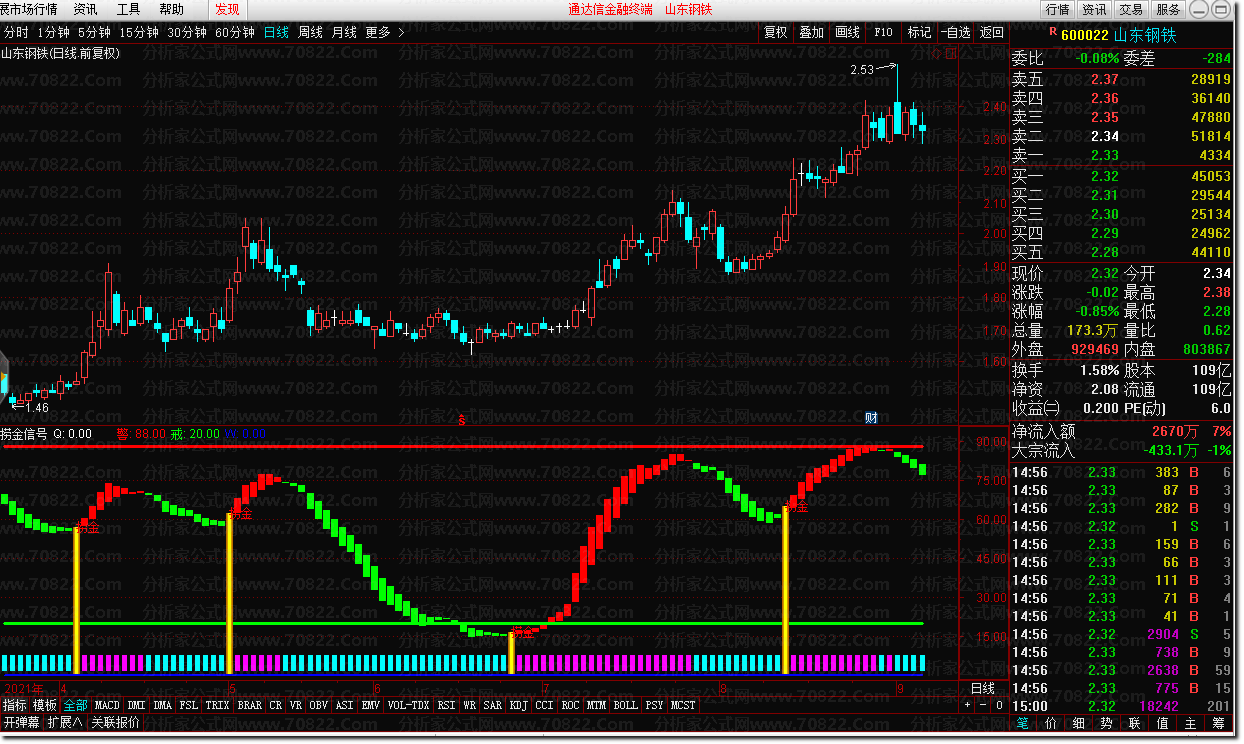The height and width of the screenshot is (744, 1244).
Task: Click the 开弹幕 toggle at bottom left
Action: tap(21, 722)
